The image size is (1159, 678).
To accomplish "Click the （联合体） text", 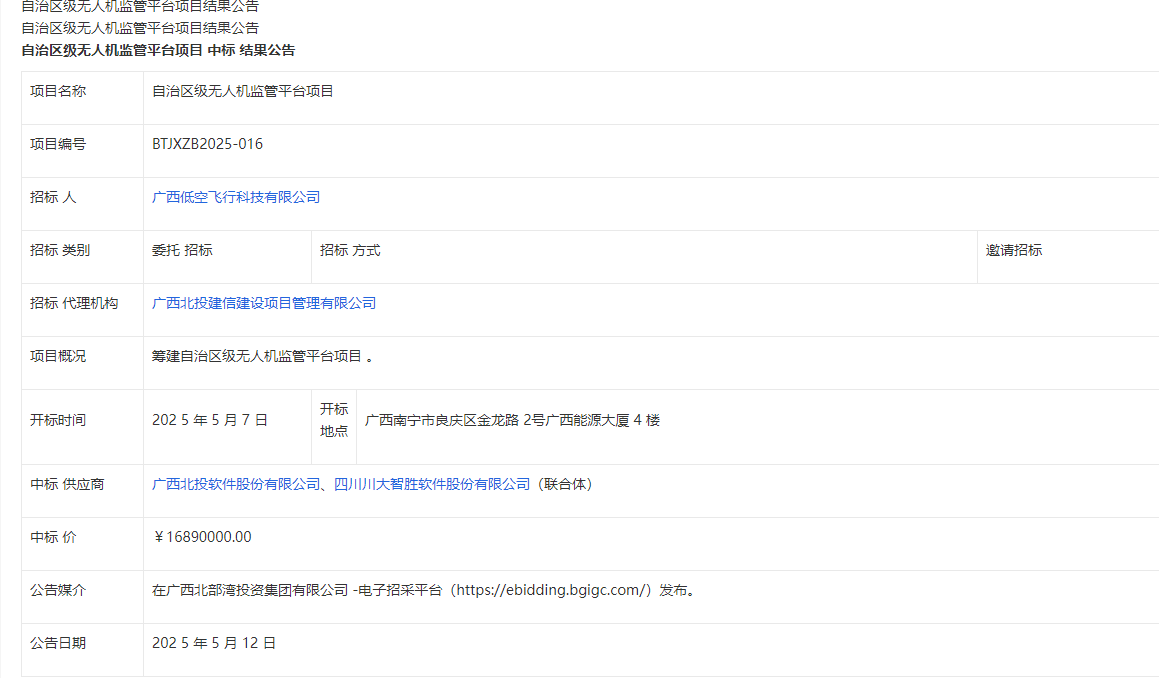I will click(x=565, y=484).
